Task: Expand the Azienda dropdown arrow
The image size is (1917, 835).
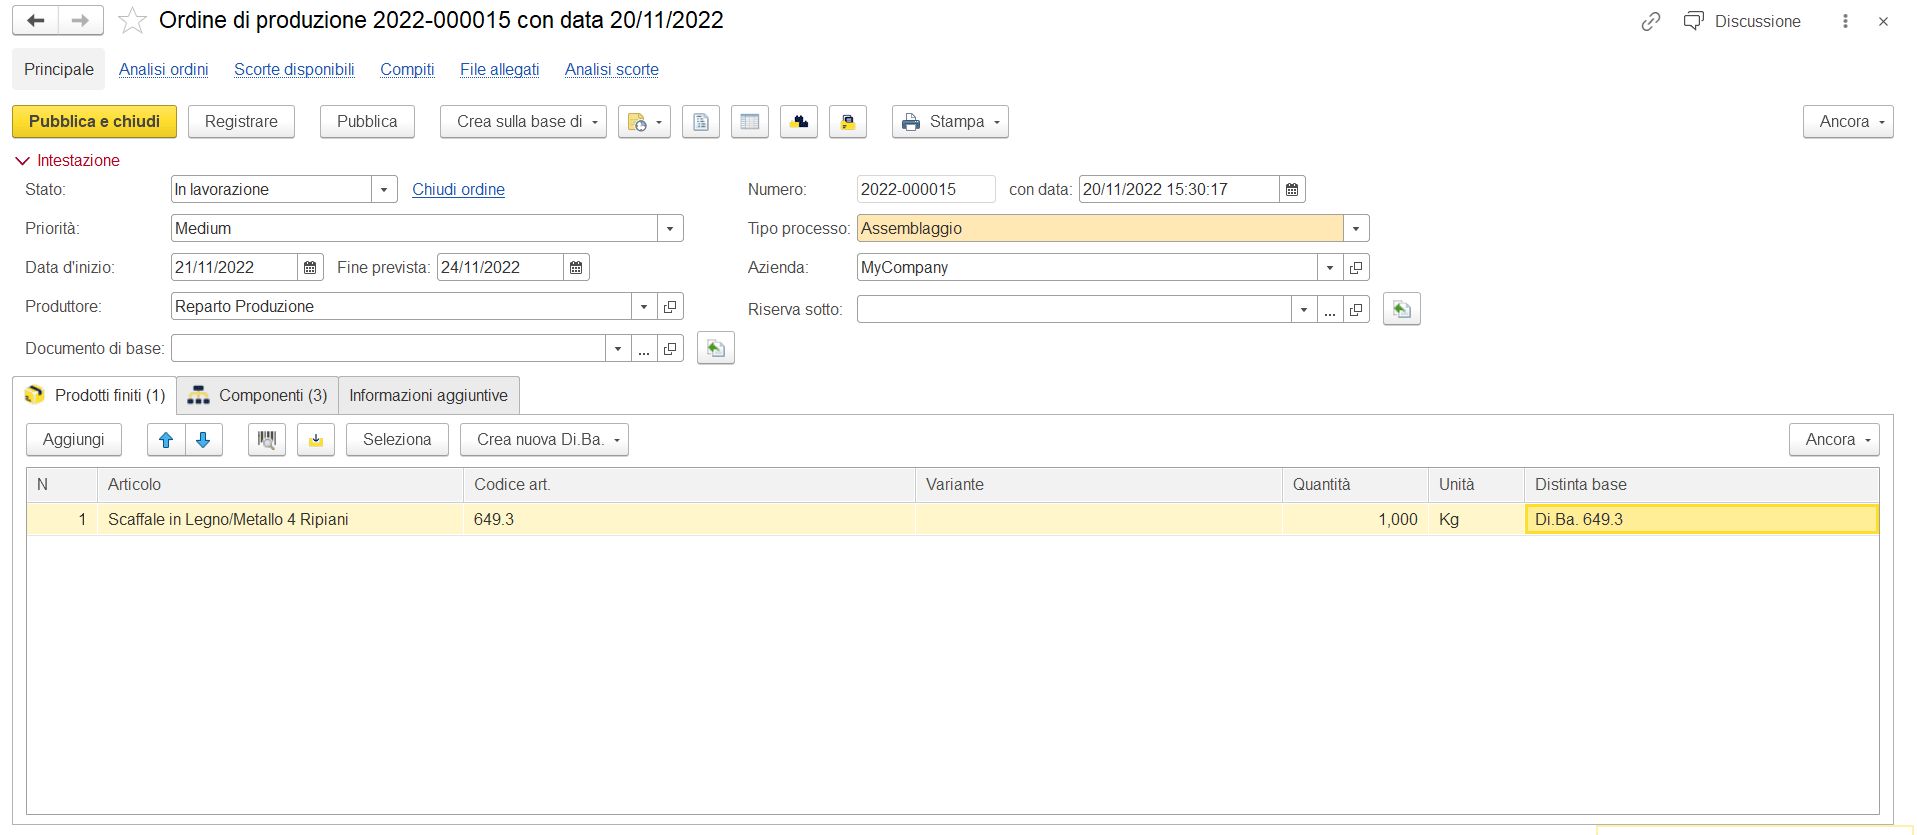Action: (x=1330, y=267)
